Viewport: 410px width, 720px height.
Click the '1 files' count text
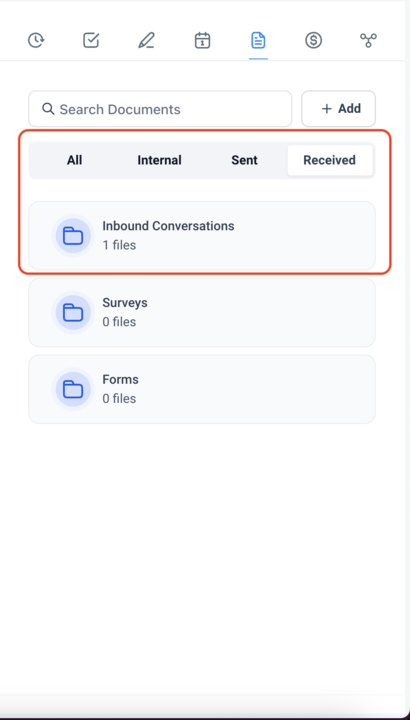point(119,245)
